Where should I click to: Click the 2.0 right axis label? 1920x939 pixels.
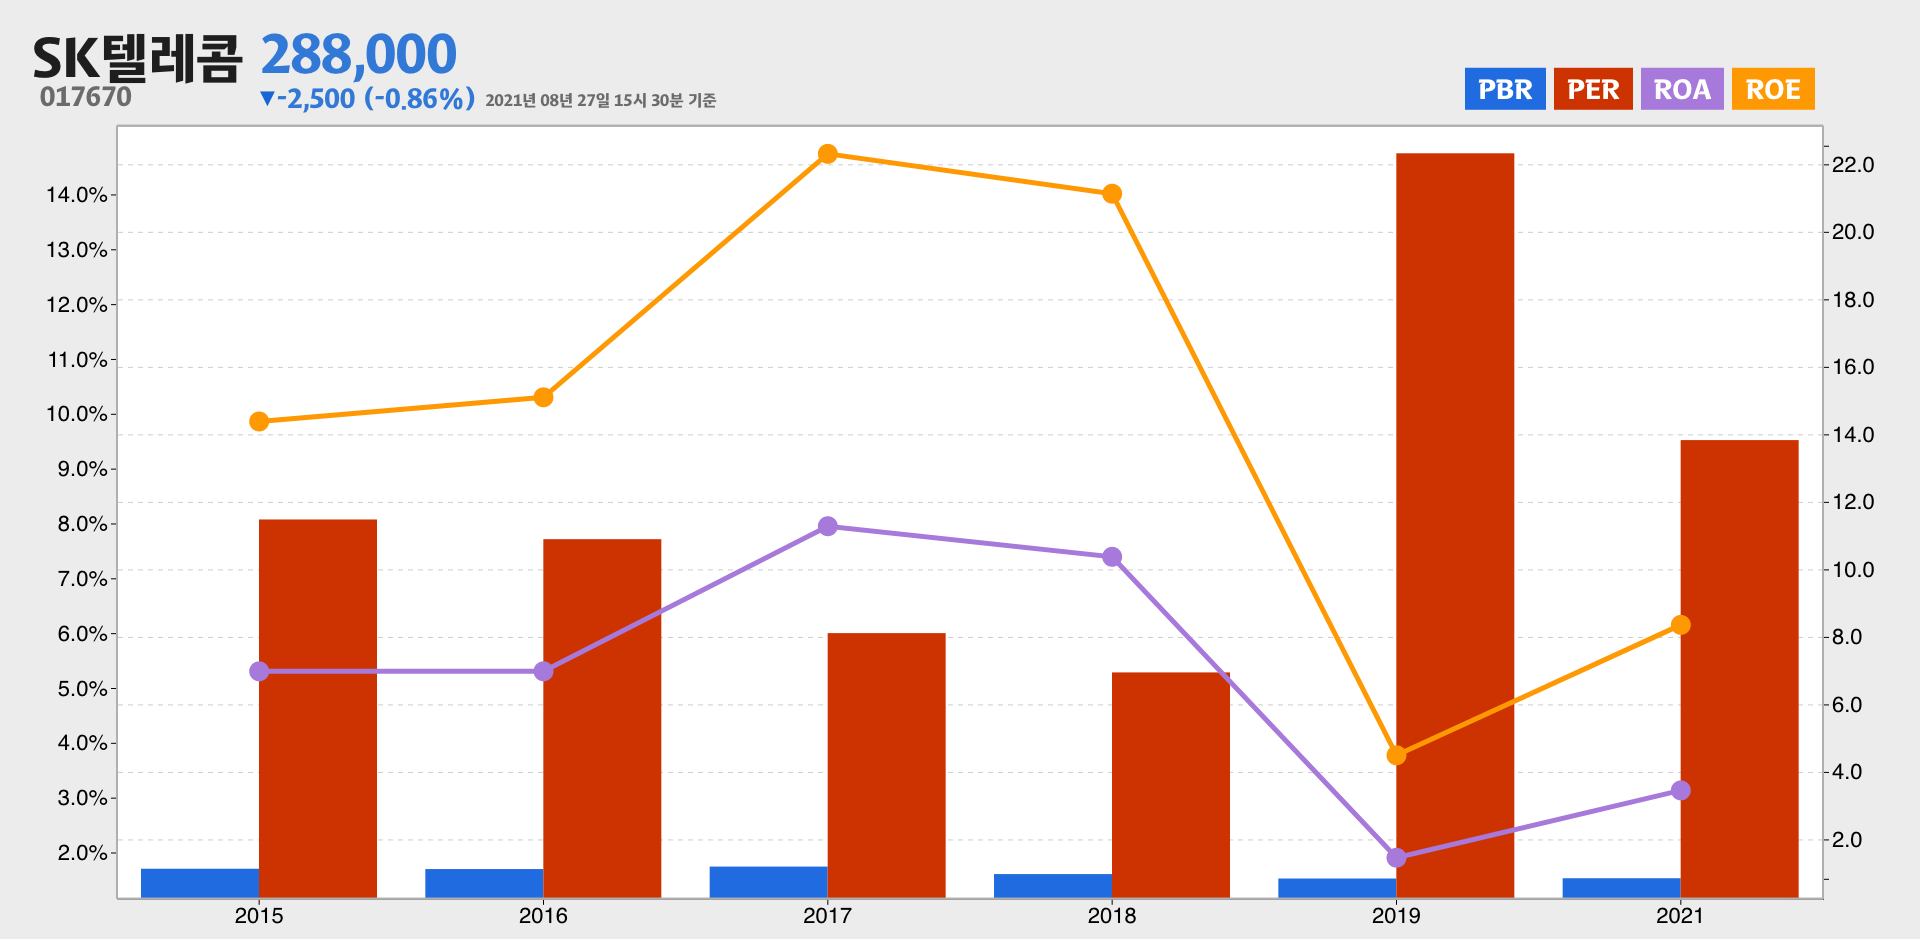tap(1847, 840)
